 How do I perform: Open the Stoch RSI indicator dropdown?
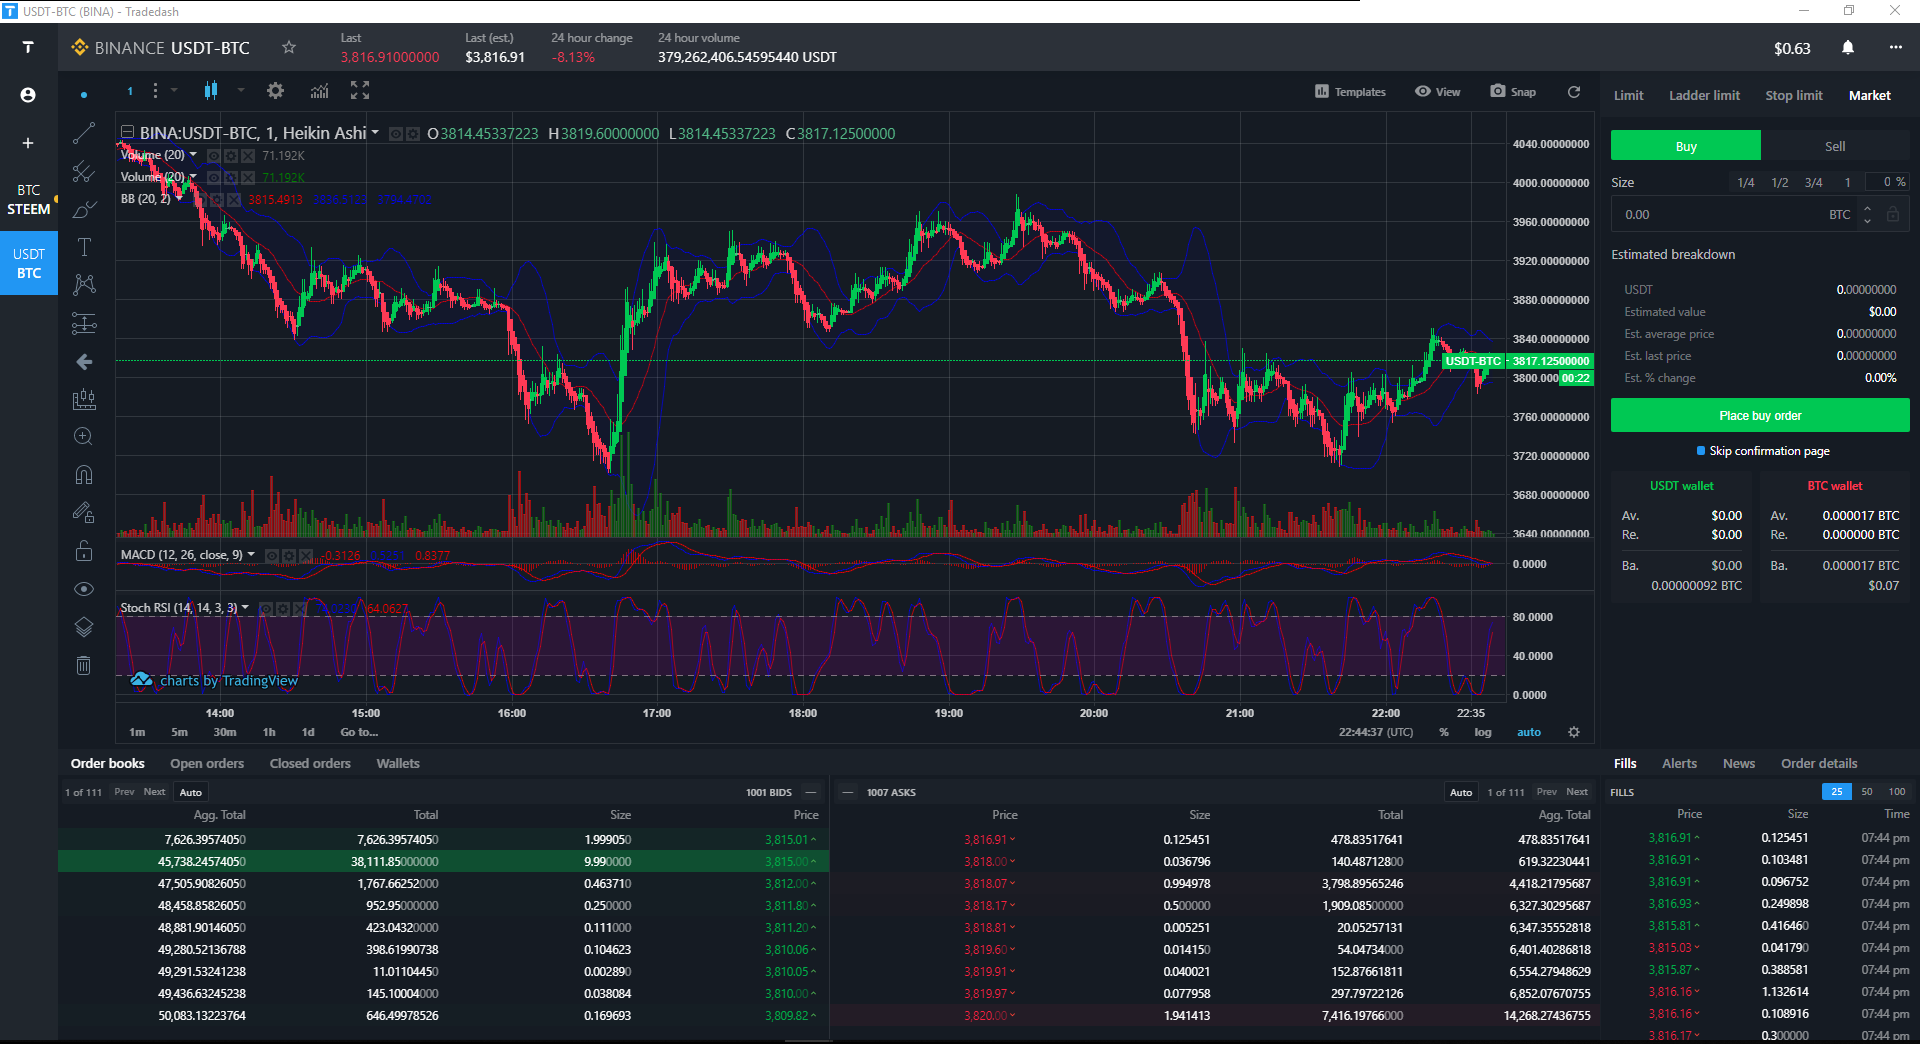[245, 608]
